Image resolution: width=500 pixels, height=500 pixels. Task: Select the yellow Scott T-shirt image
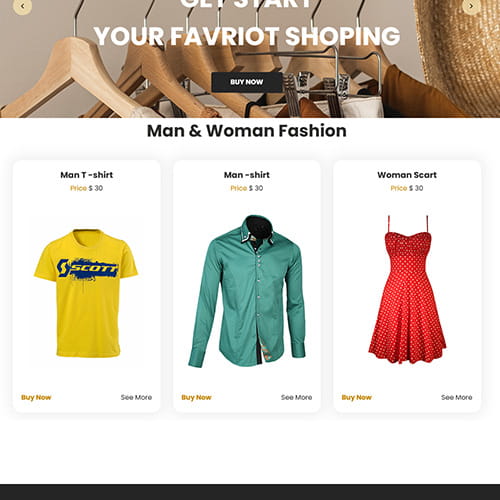point(86,293)
